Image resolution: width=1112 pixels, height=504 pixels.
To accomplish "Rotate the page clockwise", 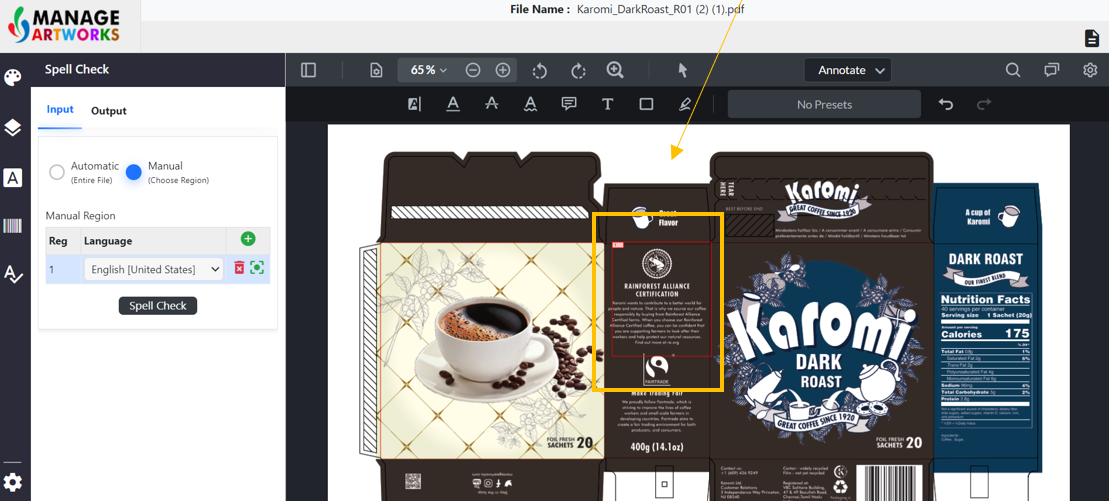I will click(x=578, y=70).
